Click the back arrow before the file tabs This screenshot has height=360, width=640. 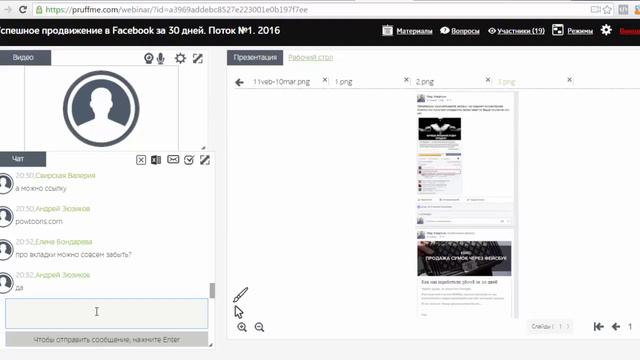coord(240,82)
